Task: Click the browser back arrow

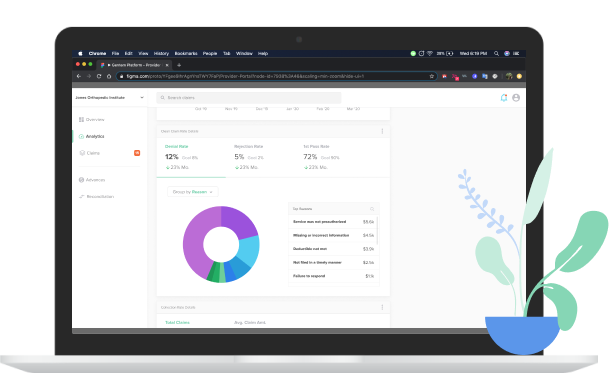Action: (x=79, y=77)
